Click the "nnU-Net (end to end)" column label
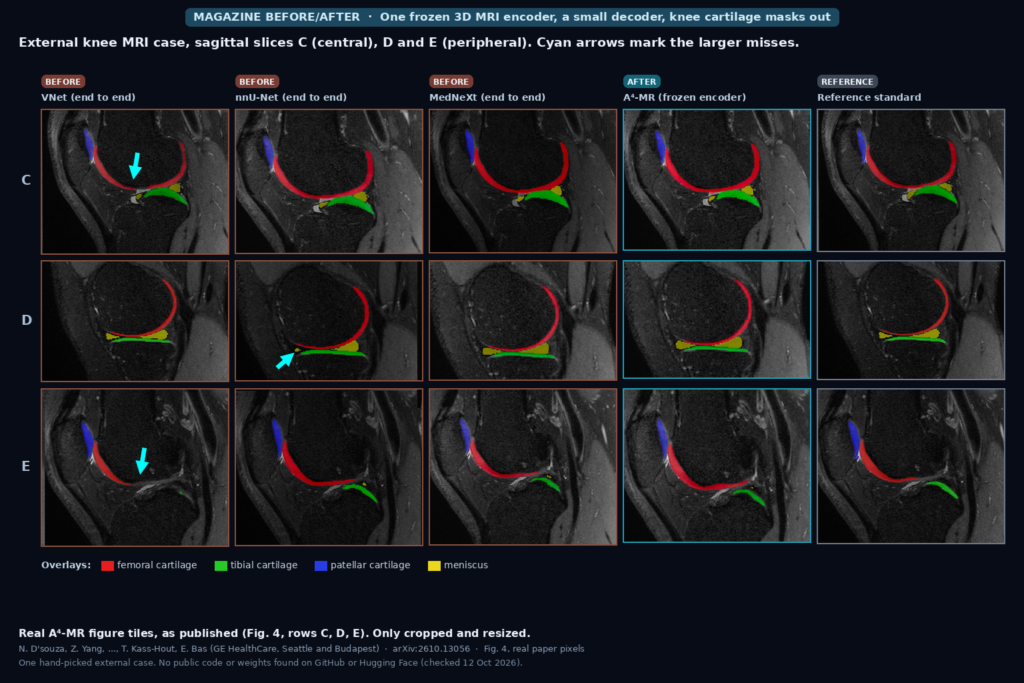 [291, 97]
